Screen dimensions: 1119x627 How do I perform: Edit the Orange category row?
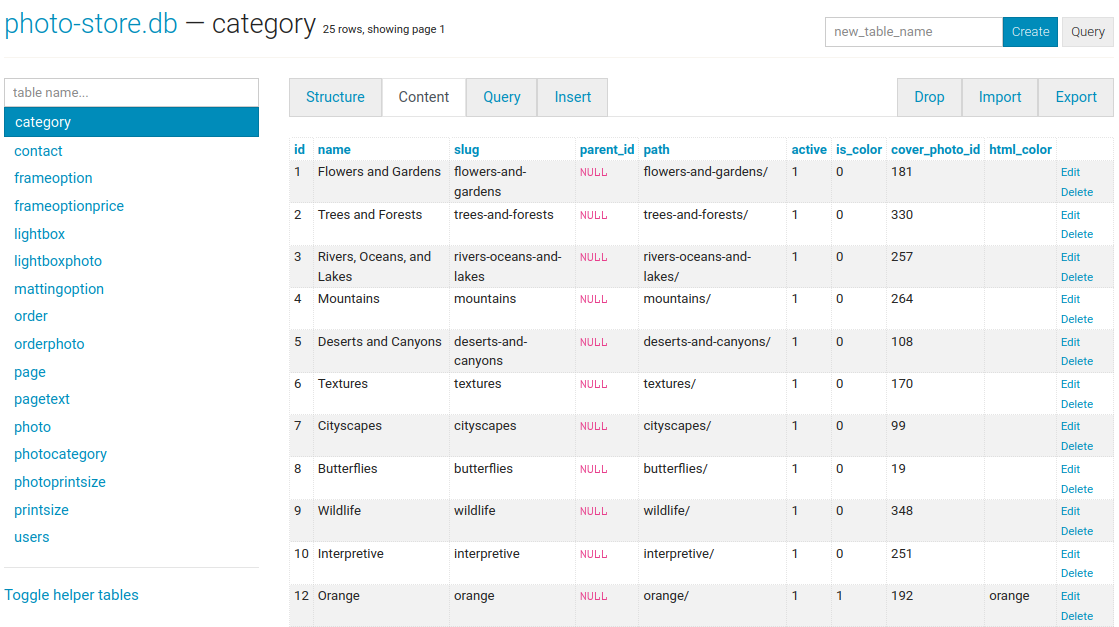point(1070,596)
